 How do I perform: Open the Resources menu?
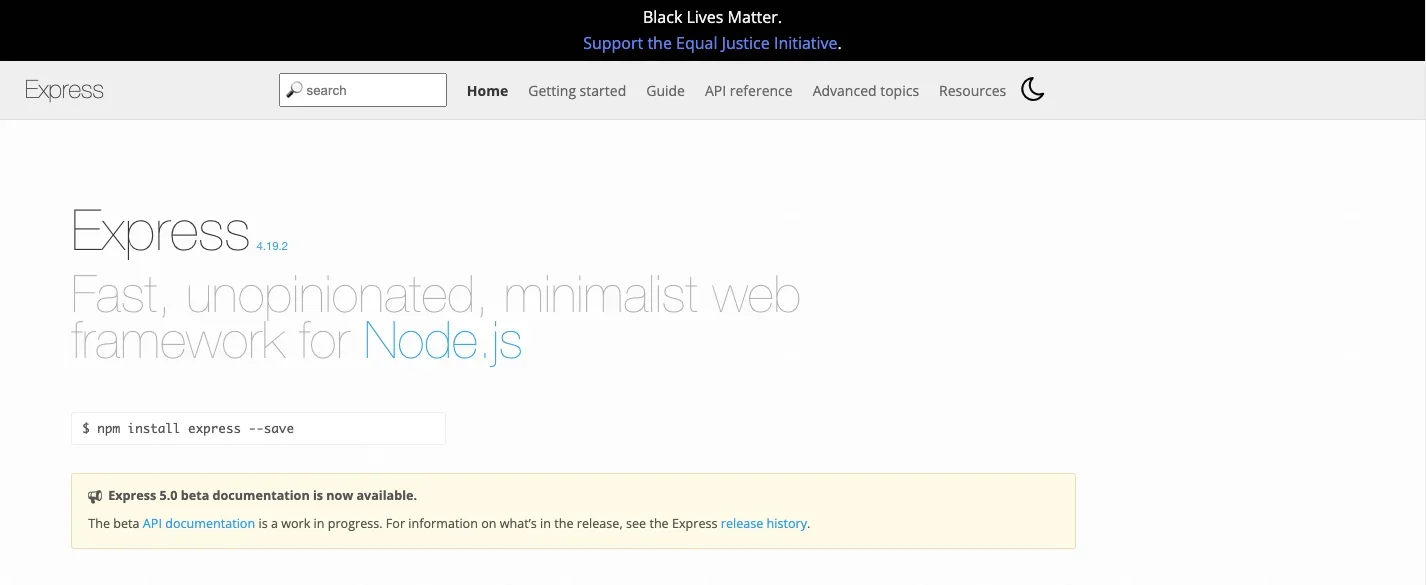pyautogui.click(x=972, y=91)
